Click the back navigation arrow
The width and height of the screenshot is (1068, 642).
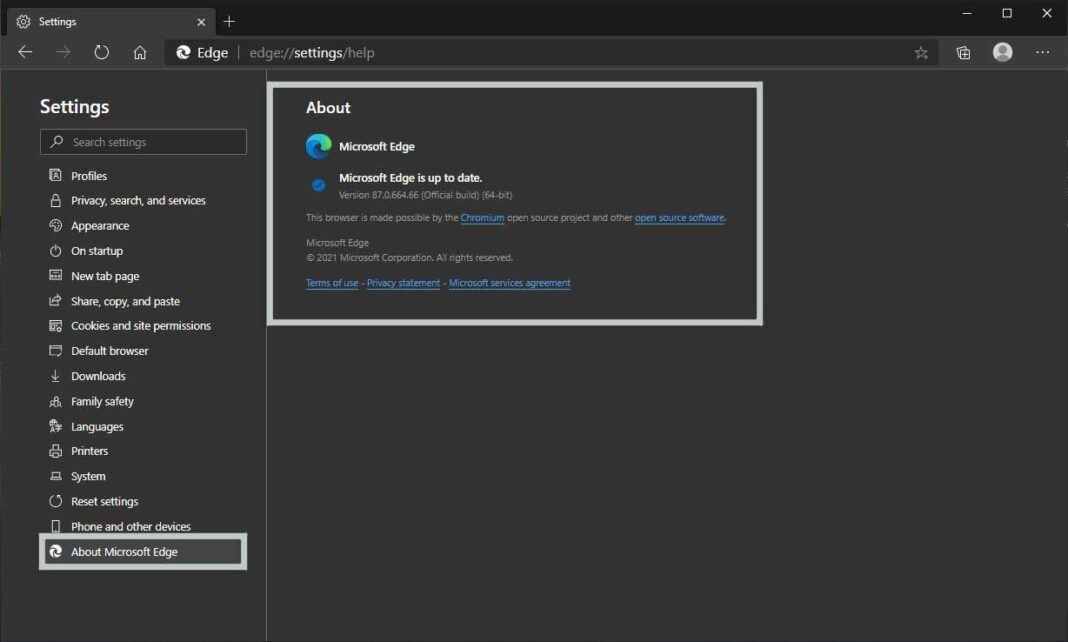pos(25,52)
